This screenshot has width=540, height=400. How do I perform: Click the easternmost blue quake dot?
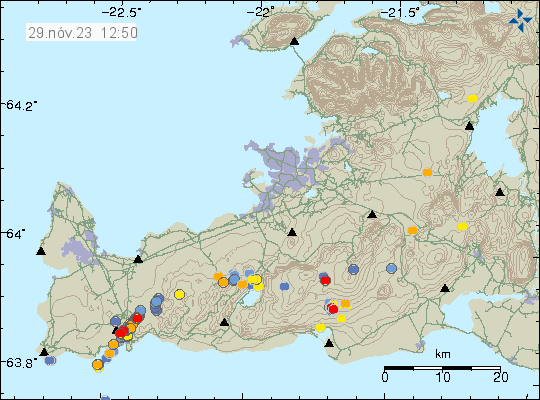tap(391, 268)
